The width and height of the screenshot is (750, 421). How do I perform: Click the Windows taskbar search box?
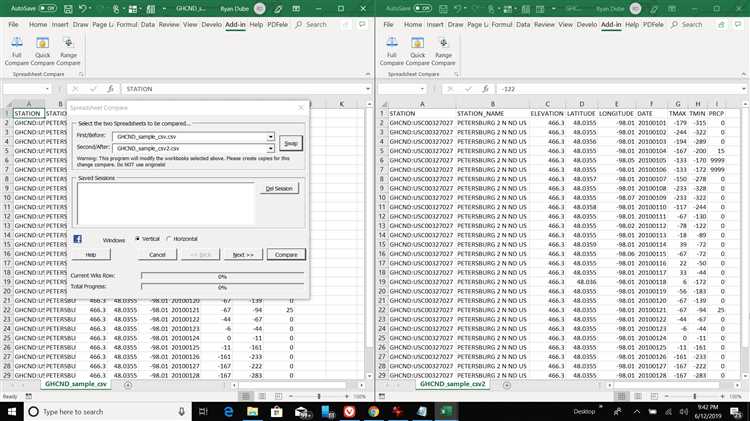tap(106, 411)
